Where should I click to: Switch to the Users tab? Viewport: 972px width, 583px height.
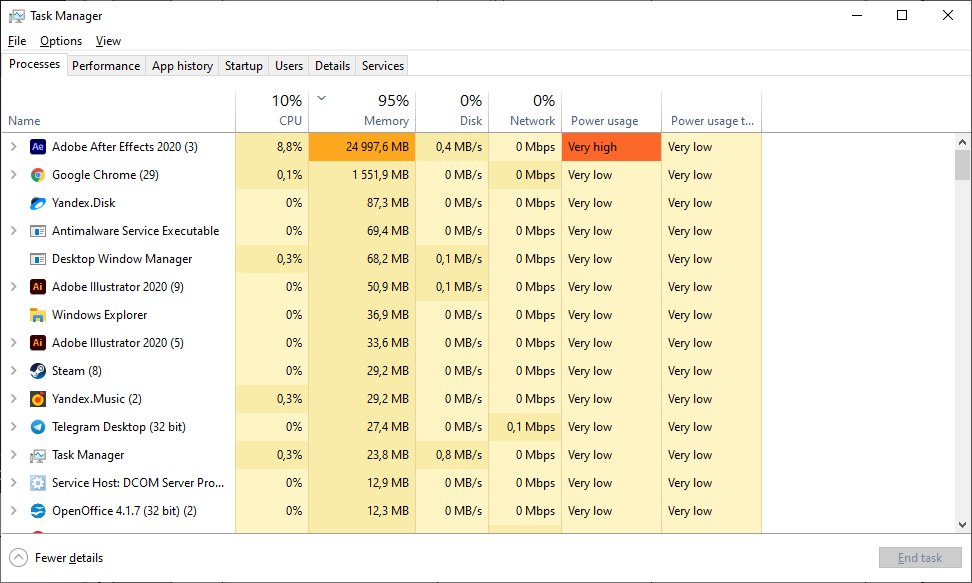point(289,66)
